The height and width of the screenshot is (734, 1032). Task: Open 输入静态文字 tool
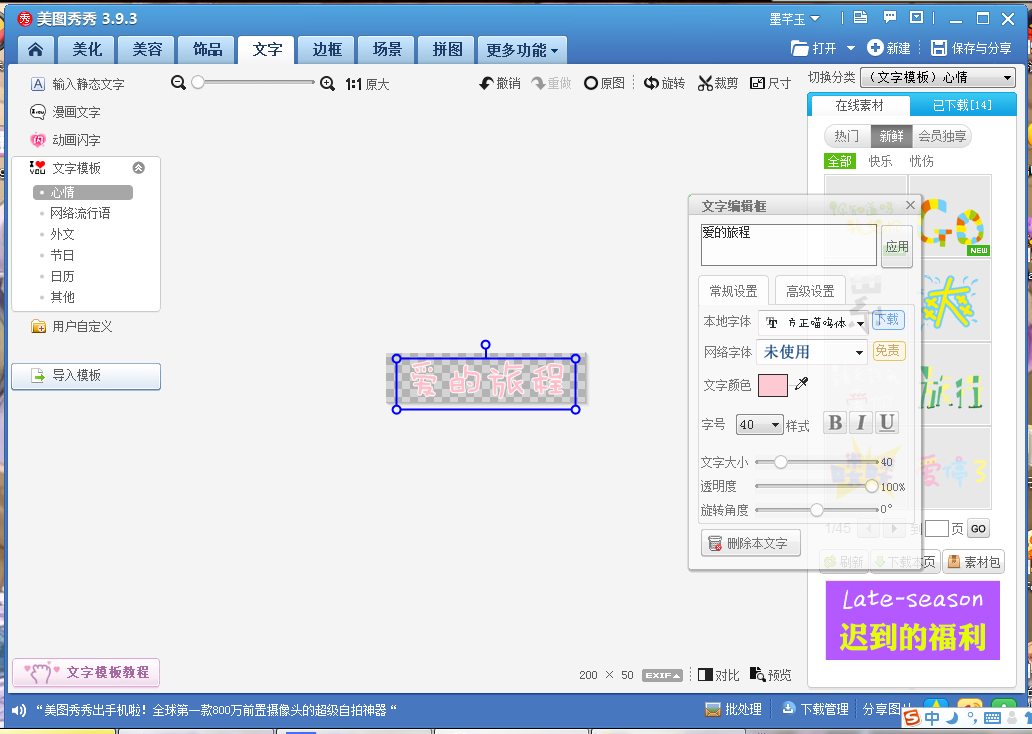78,84
